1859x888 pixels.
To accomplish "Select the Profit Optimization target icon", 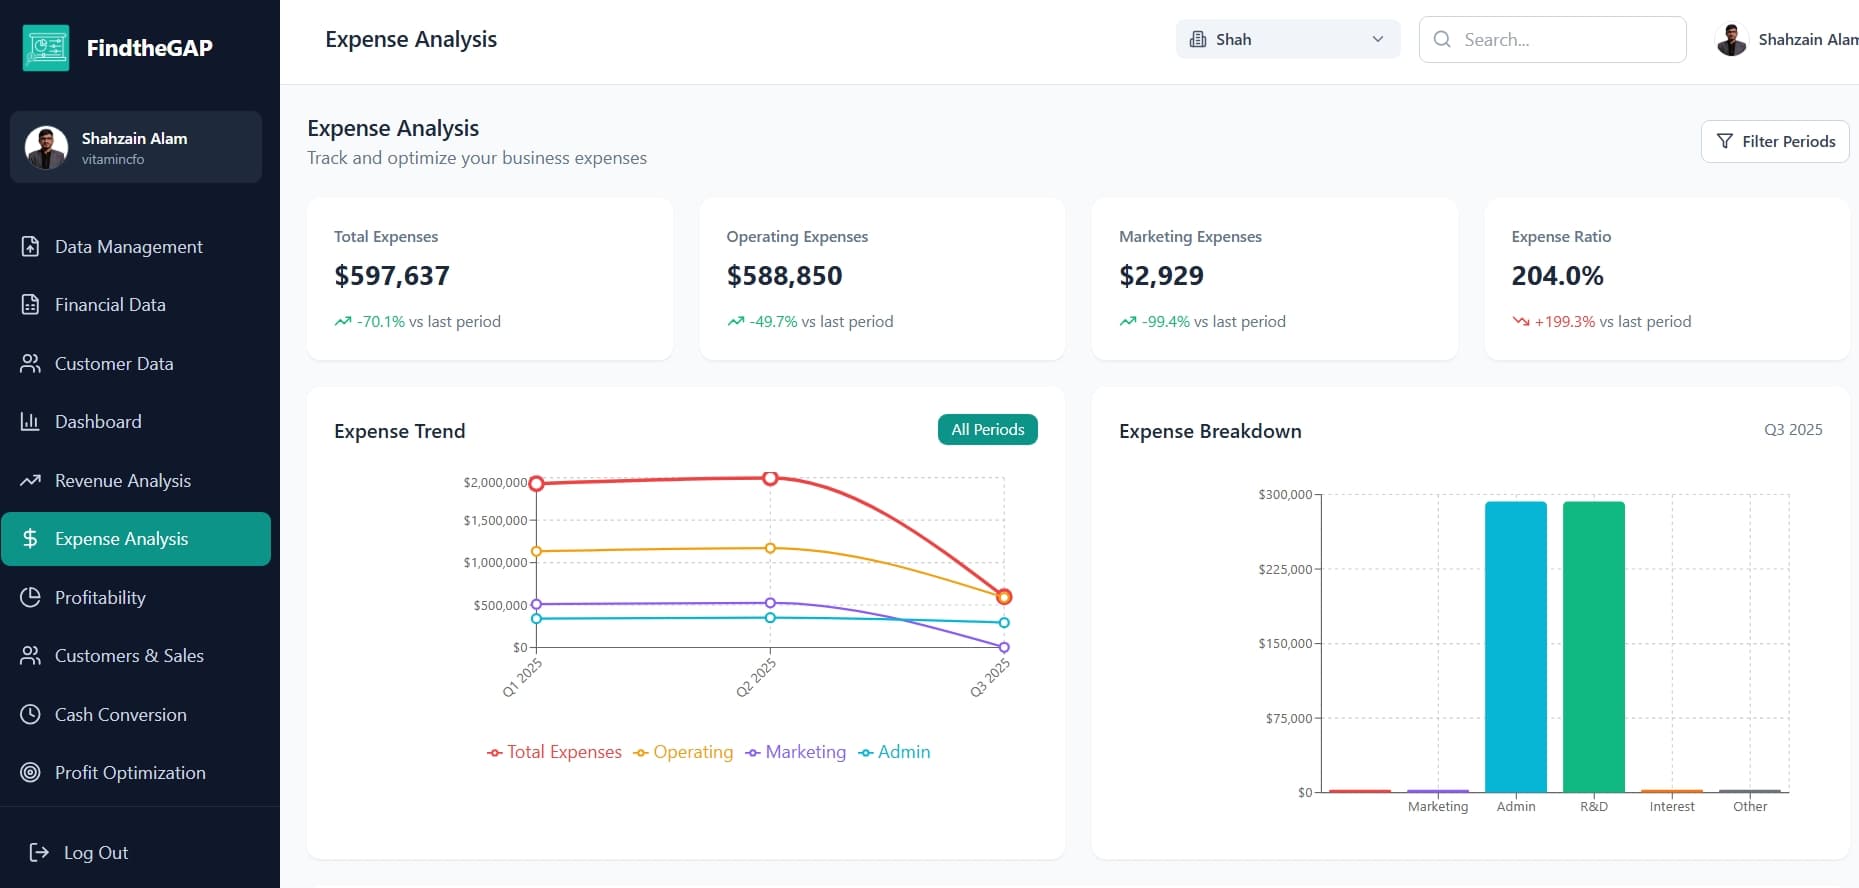I will [31, 772].
